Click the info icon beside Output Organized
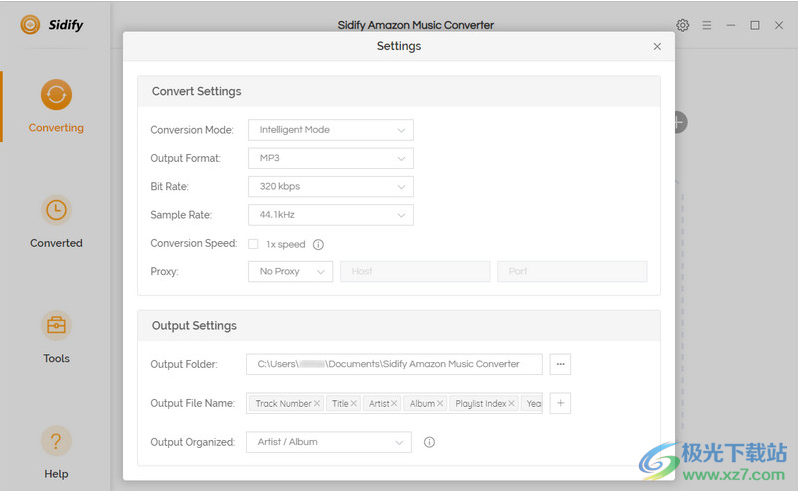 tap(429, 442)
